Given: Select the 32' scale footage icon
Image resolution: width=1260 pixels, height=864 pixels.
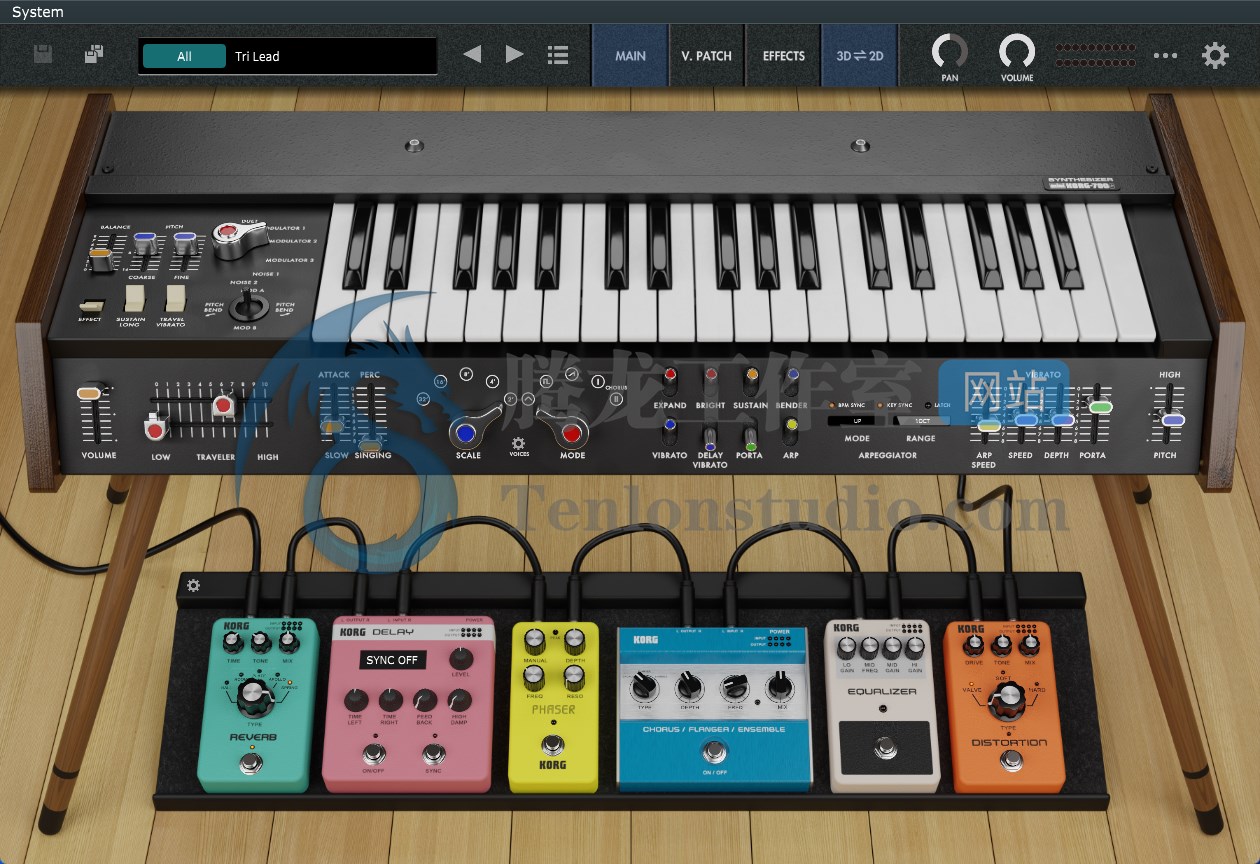Looking at the screenshot, I should pos(423,399).
